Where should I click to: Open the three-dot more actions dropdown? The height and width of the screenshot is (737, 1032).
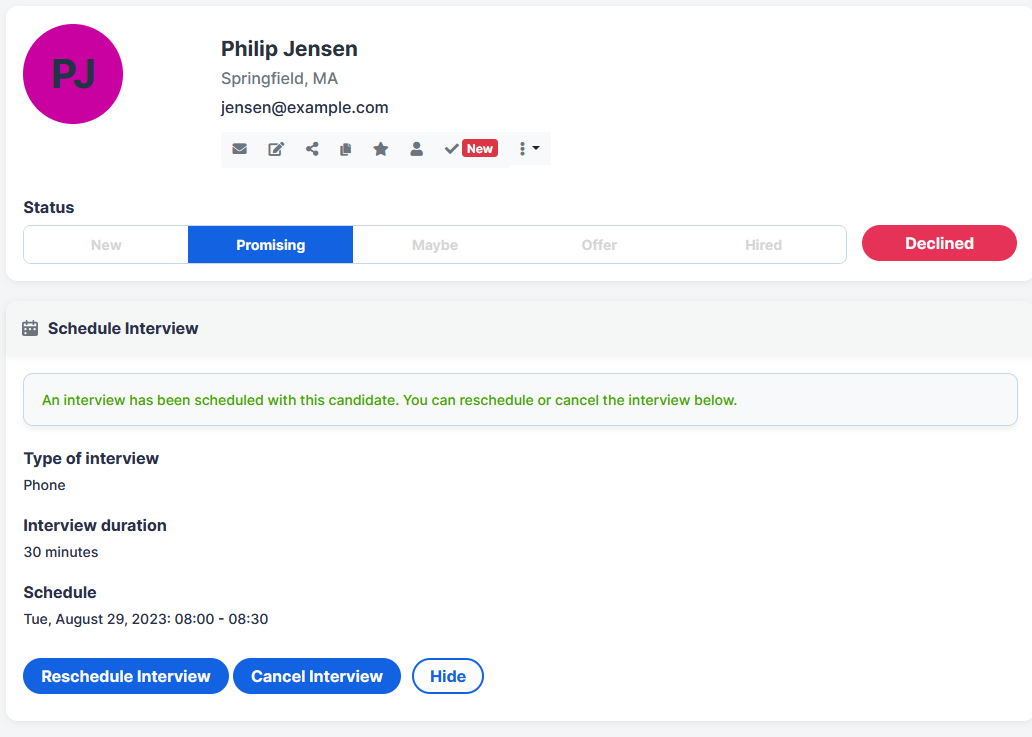click(529, 149)
